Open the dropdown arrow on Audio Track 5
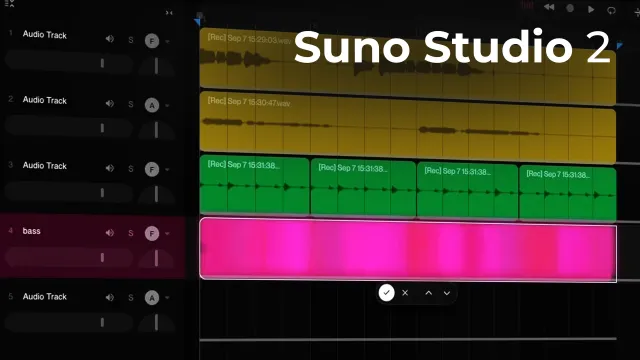The image size is (640, 360). tap(167, 298)
